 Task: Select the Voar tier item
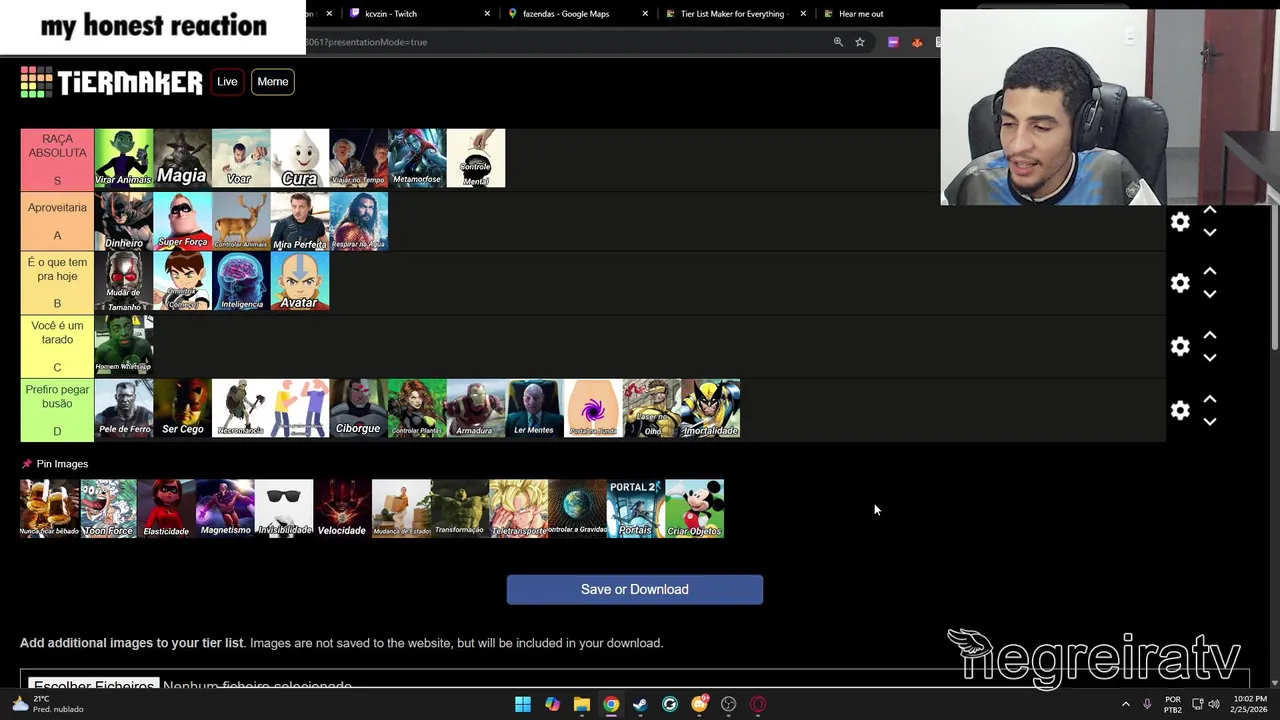(x=241, y=158)
